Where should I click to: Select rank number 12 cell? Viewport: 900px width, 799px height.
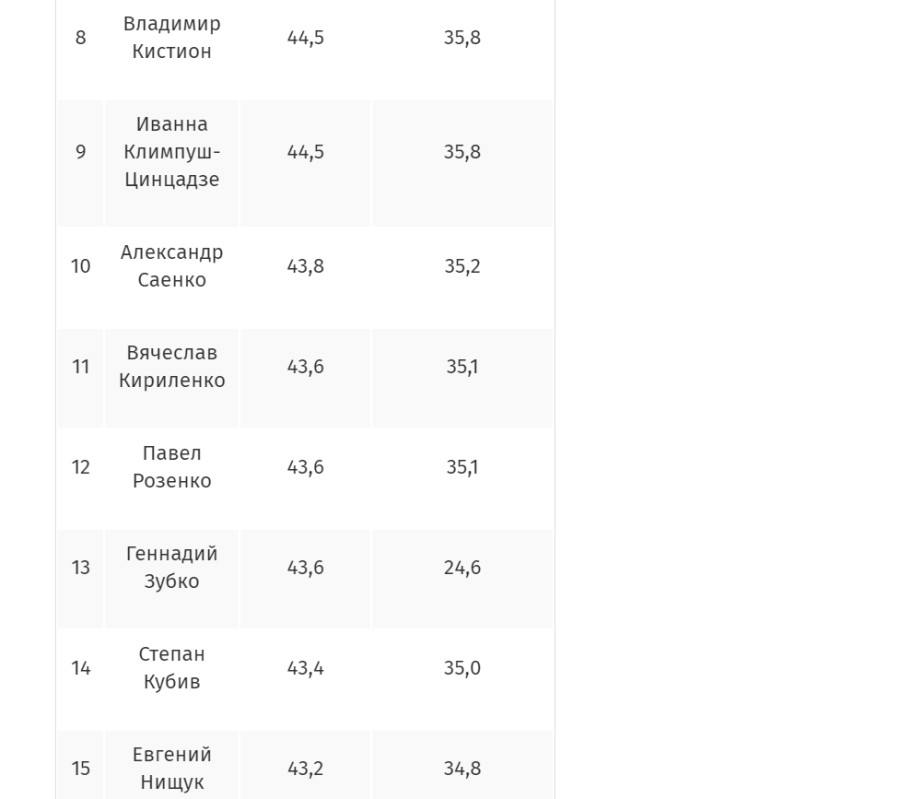(80, 467)
